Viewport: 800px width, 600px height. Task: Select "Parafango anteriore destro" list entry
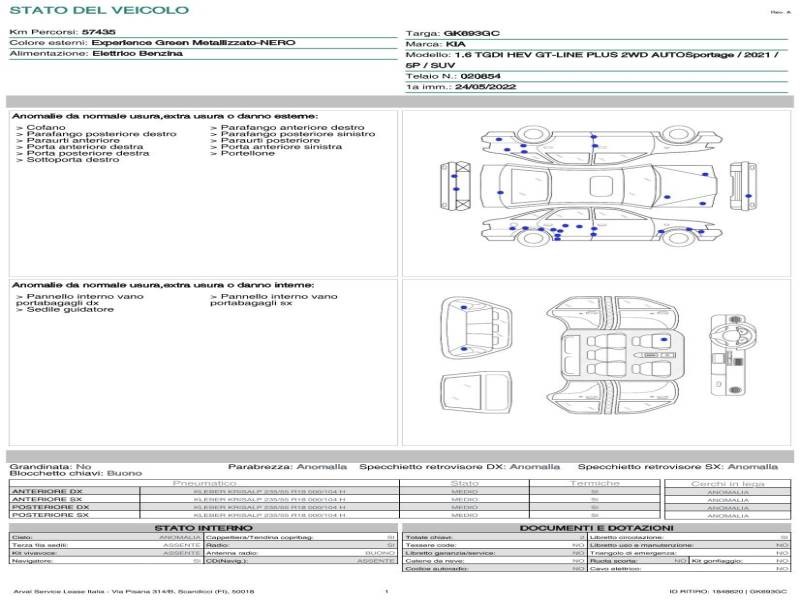point(292,128)
